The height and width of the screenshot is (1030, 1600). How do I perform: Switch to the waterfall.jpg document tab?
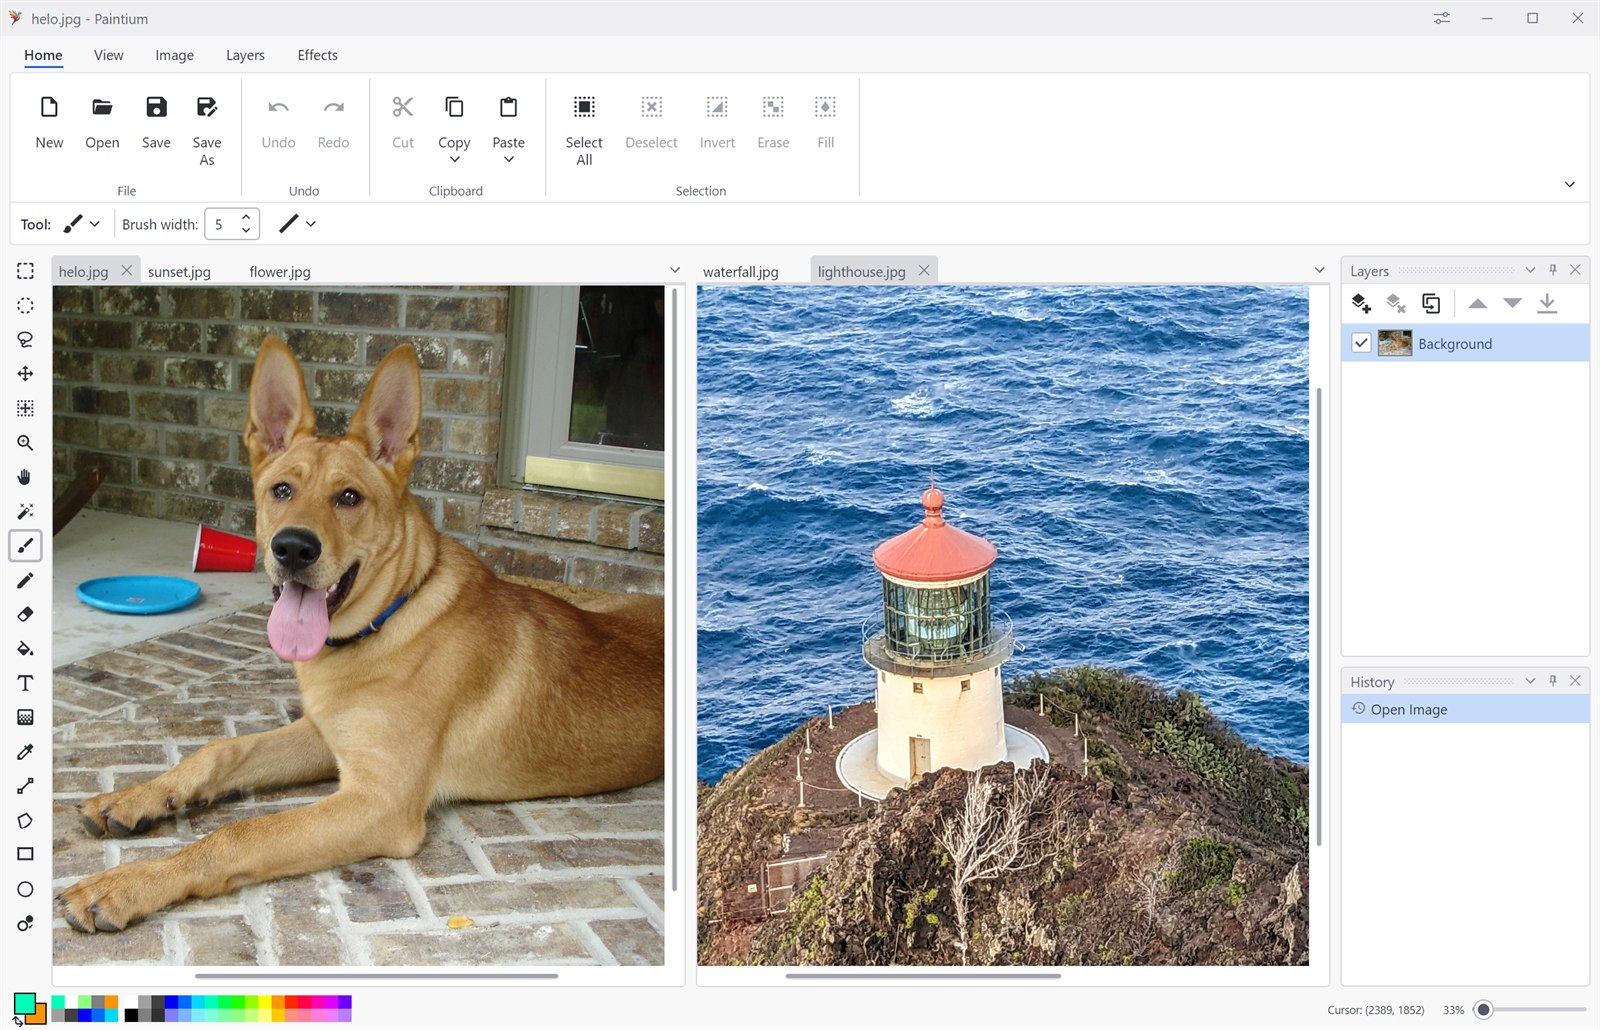(740, 271)
